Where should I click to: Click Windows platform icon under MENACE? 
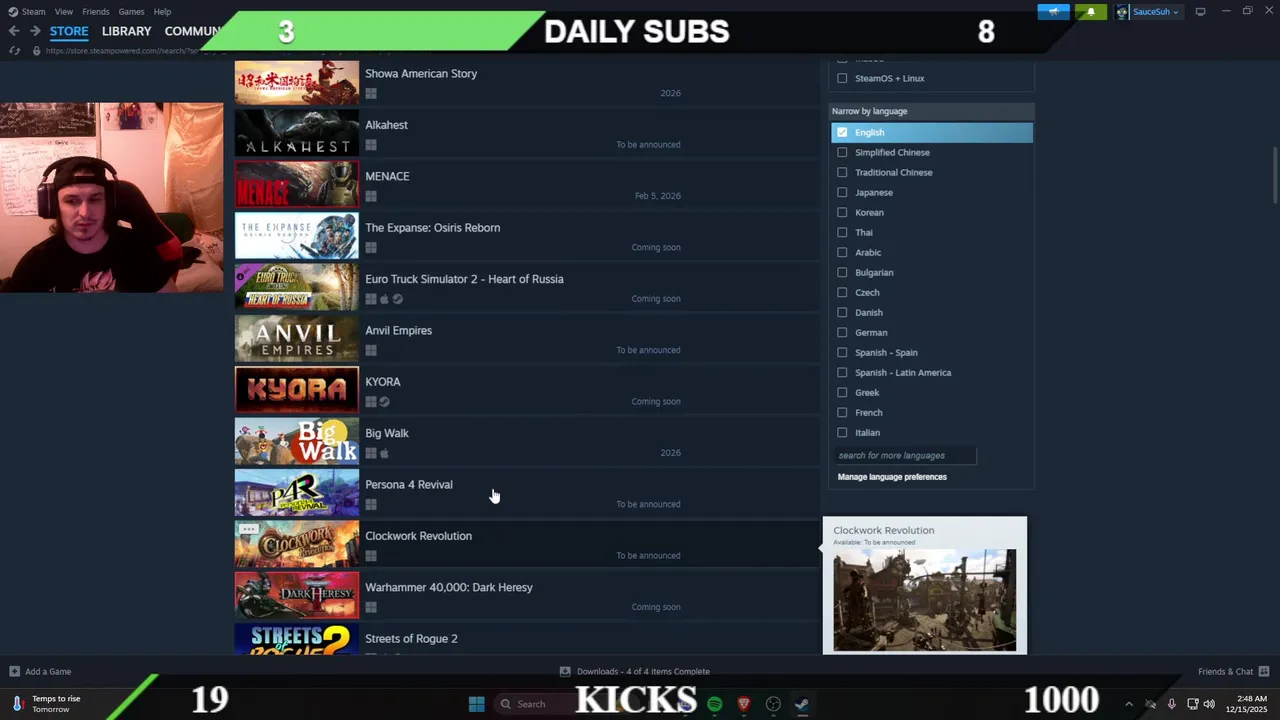[x=371, y=196]
